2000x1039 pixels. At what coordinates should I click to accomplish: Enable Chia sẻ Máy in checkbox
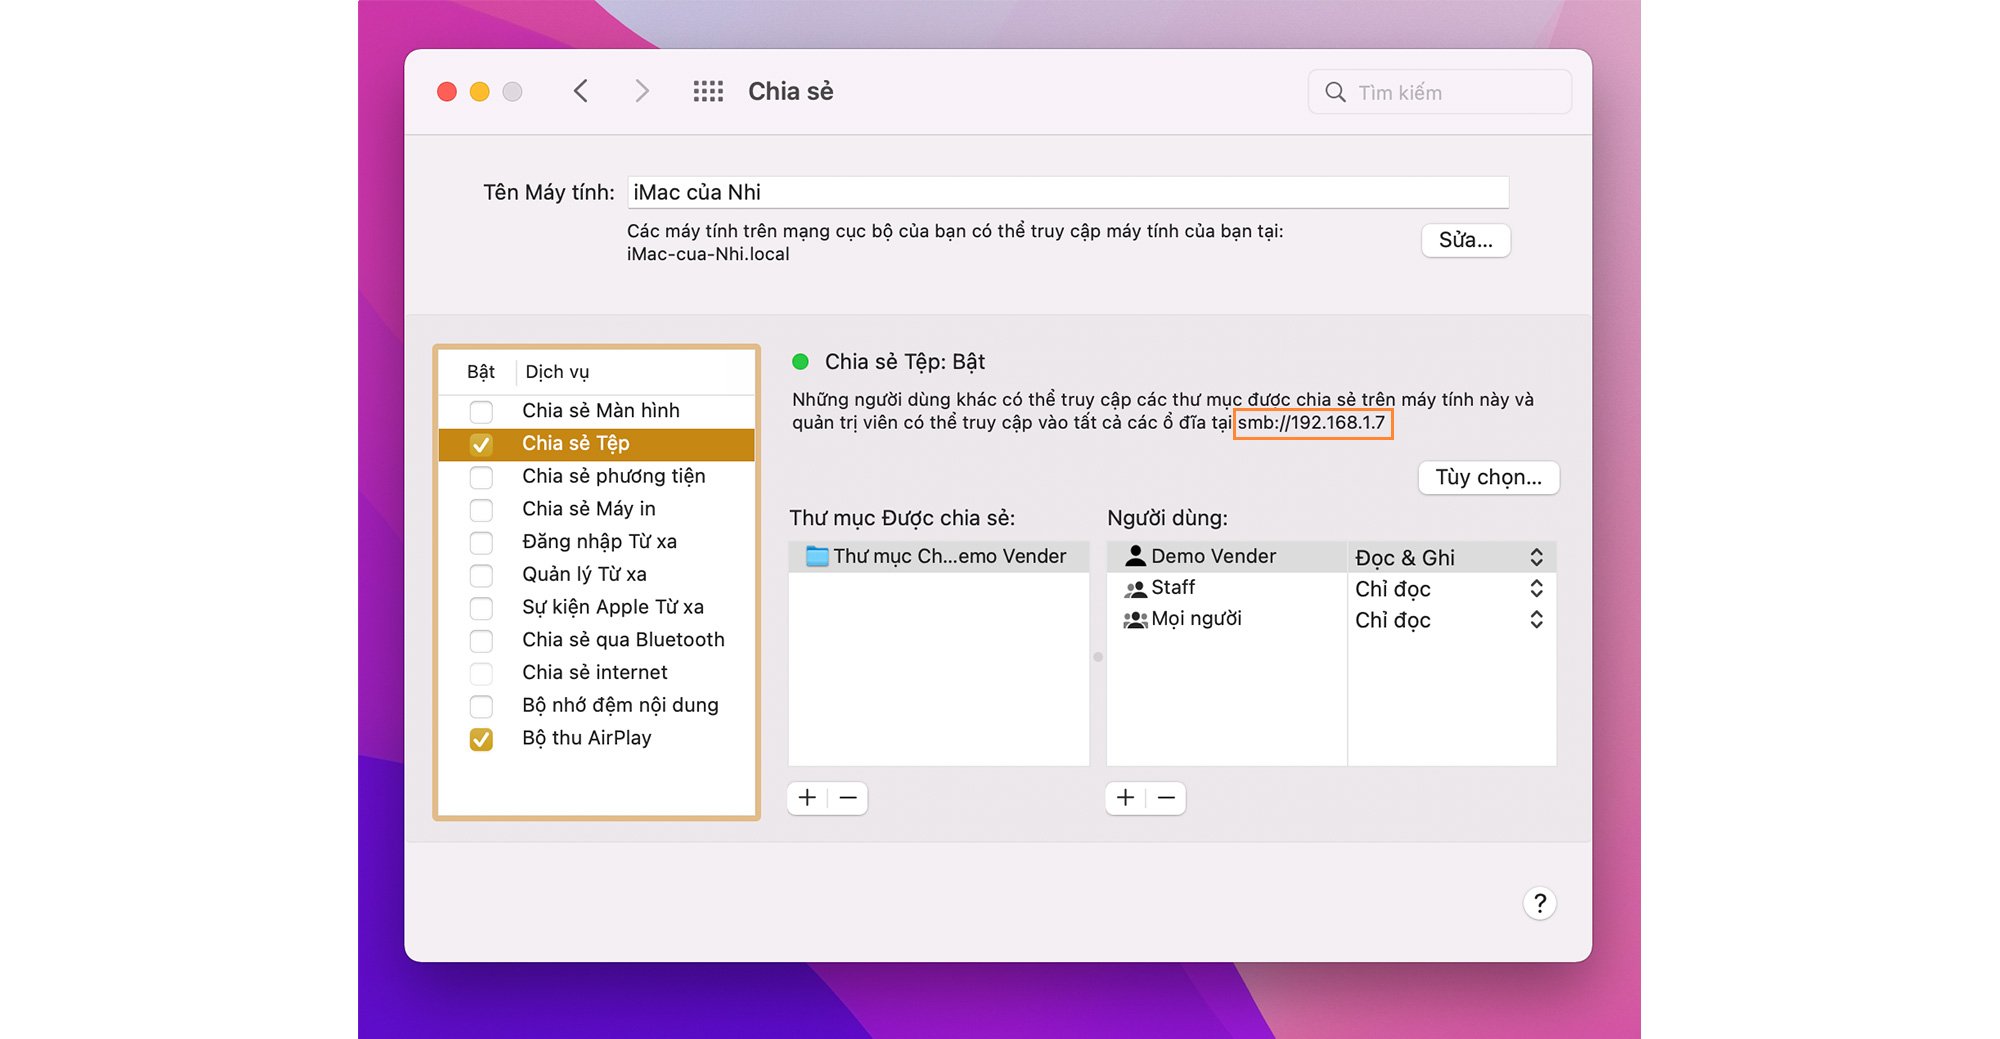tap(481, 510)
